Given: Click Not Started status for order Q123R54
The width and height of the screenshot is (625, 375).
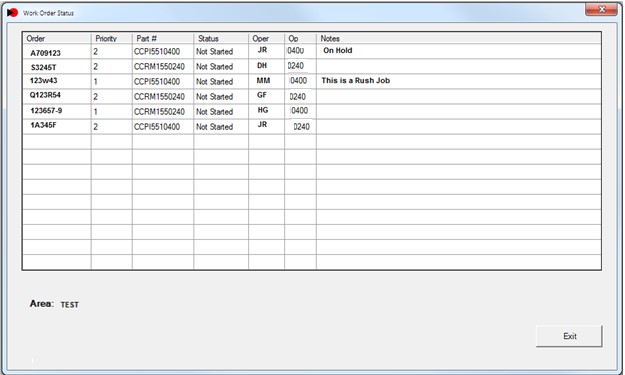Looking at the screenshot, I should click(214, 97).
